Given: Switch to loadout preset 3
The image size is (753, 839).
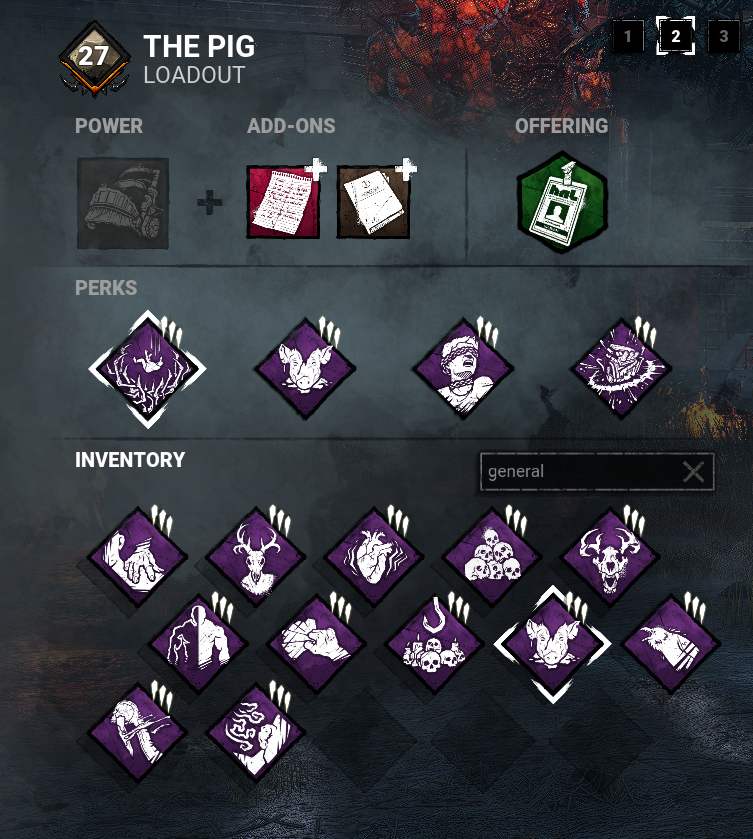Looking at the screenshot, I should click(x=724, y=36).
